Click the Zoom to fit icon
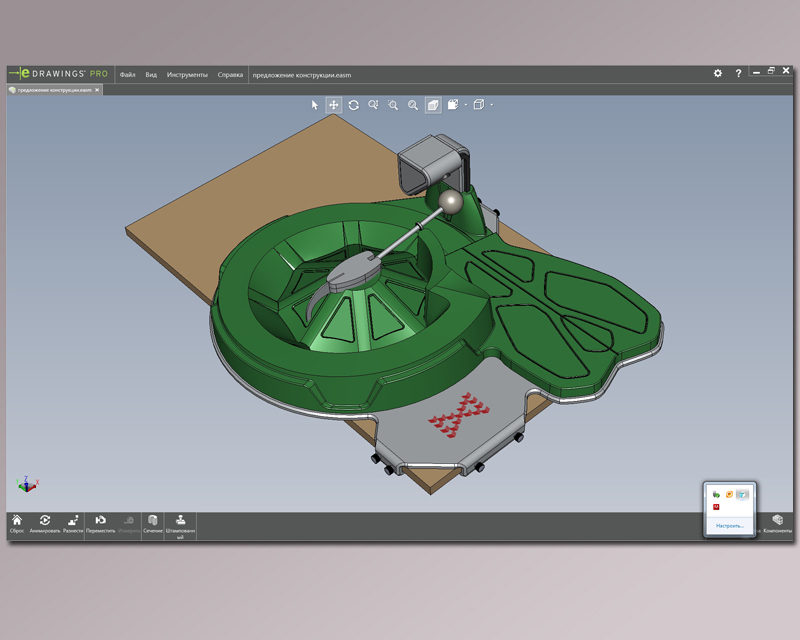 pyautogui.click(x=413, y=105)
